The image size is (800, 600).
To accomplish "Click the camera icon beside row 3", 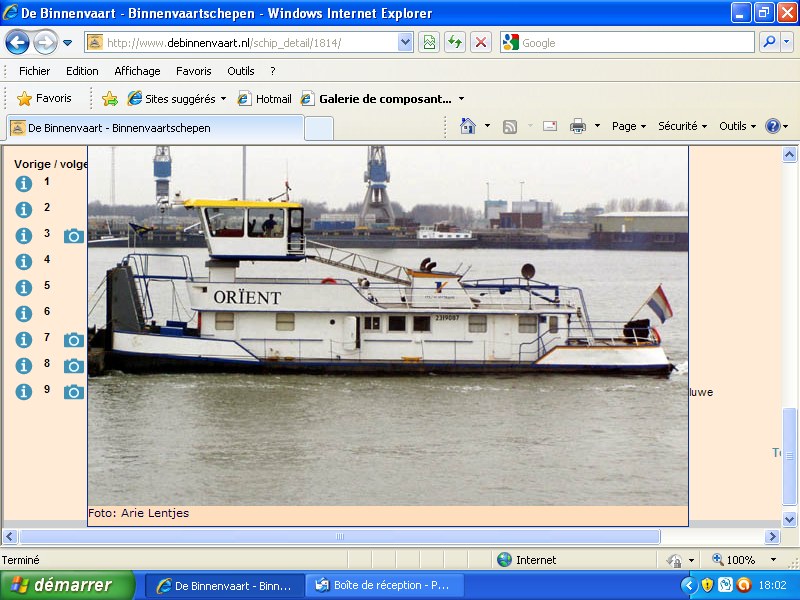I will click(73, 236).
